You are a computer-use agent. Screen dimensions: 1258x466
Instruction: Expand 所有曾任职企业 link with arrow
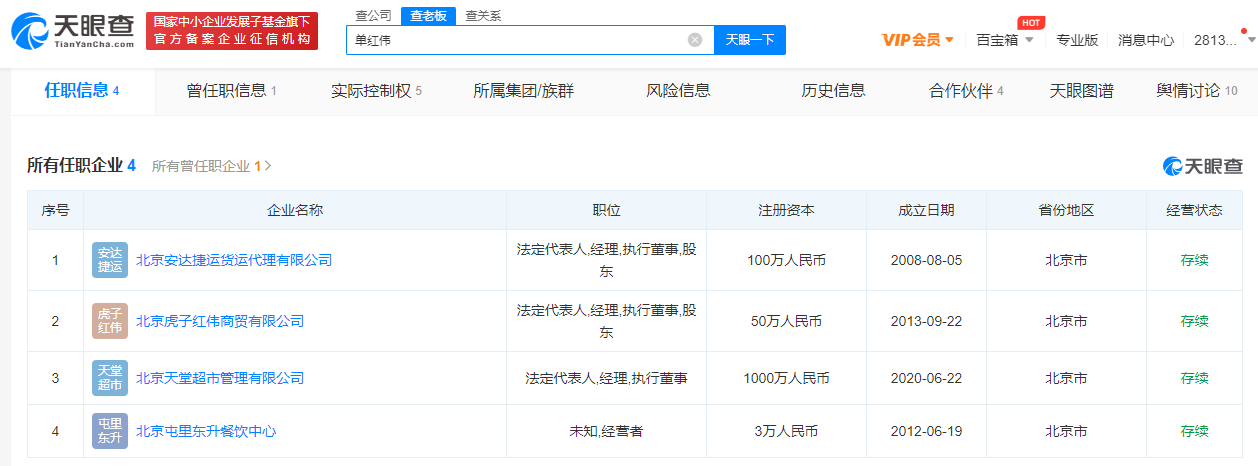point(212,166)
